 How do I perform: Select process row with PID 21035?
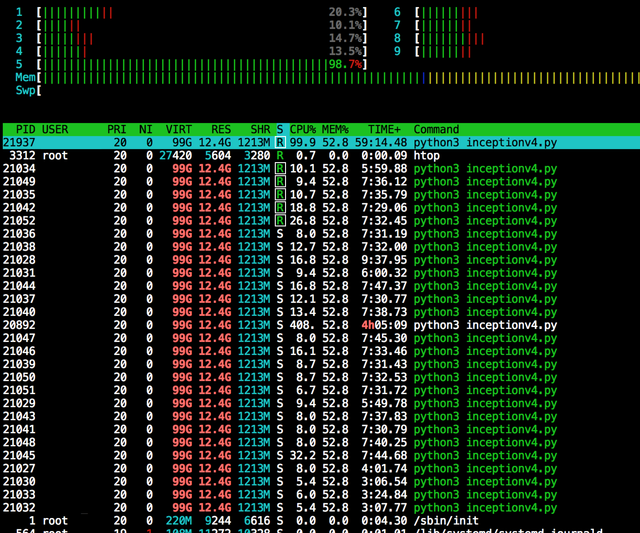point(320,195)
